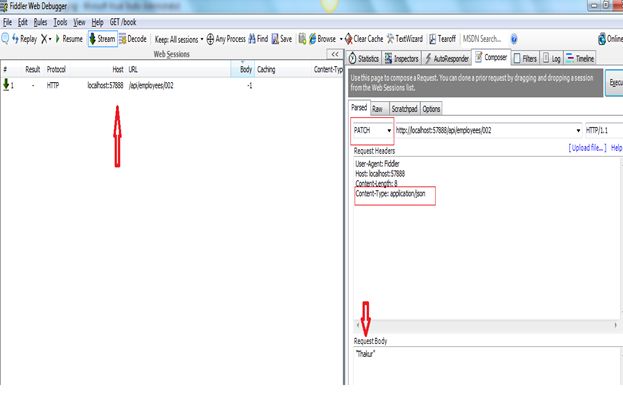Click the Resume toolbar button
The image size is (623, 417).
[x=68, y=39]
